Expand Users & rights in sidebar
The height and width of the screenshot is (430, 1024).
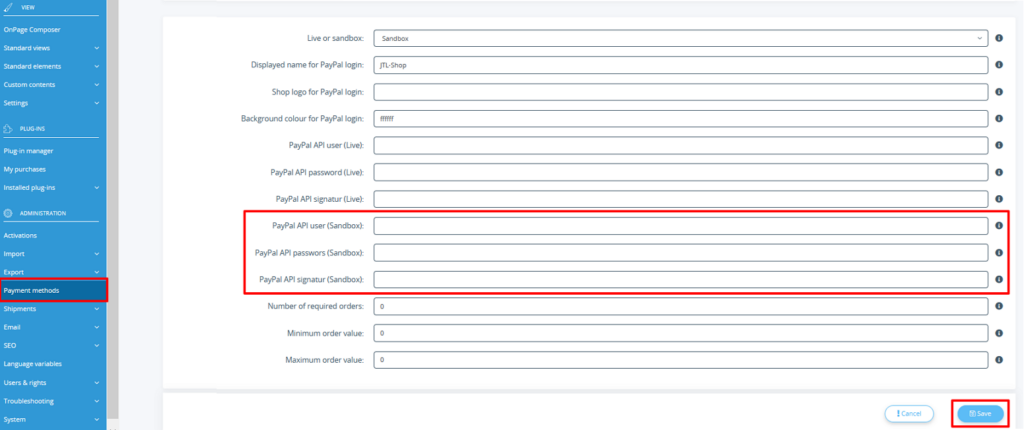click(97, 383)
